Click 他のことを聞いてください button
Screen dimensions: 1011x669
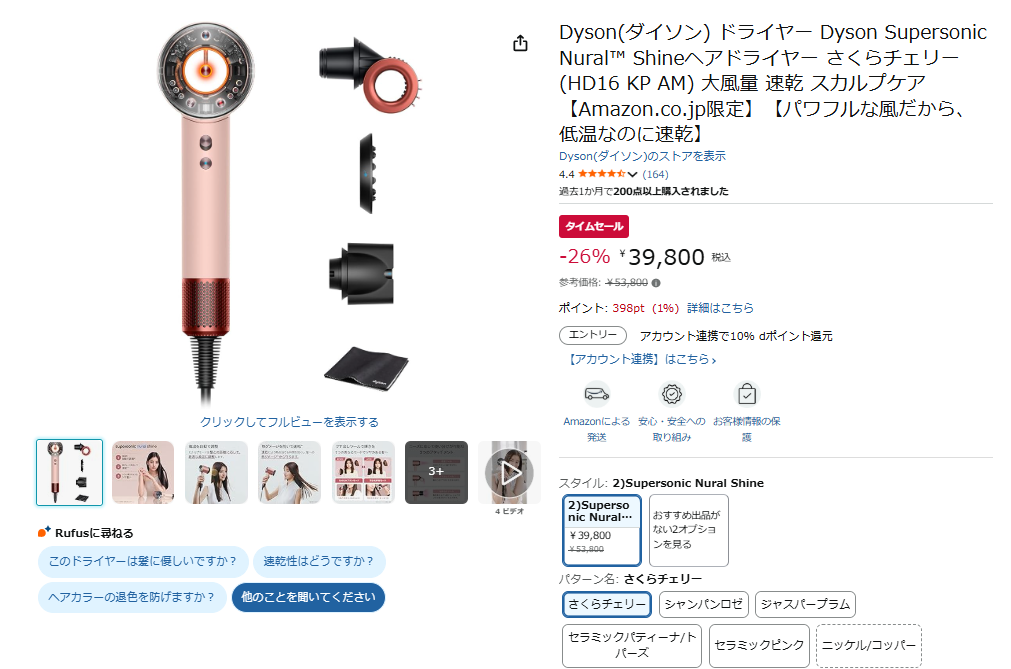coord(308,597)
